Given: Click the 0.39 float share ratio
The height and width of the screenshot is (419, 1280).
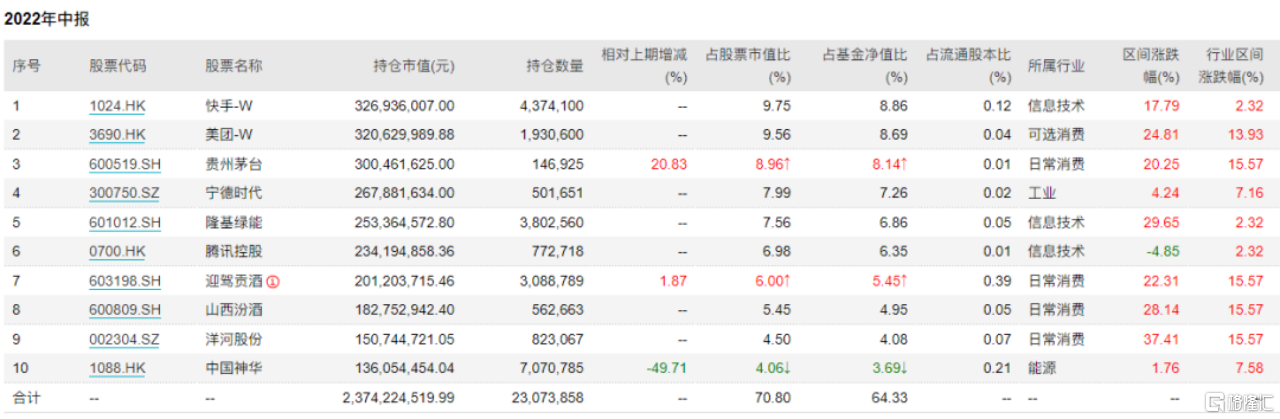Looking at the screenshot, I should coord(998,281).
